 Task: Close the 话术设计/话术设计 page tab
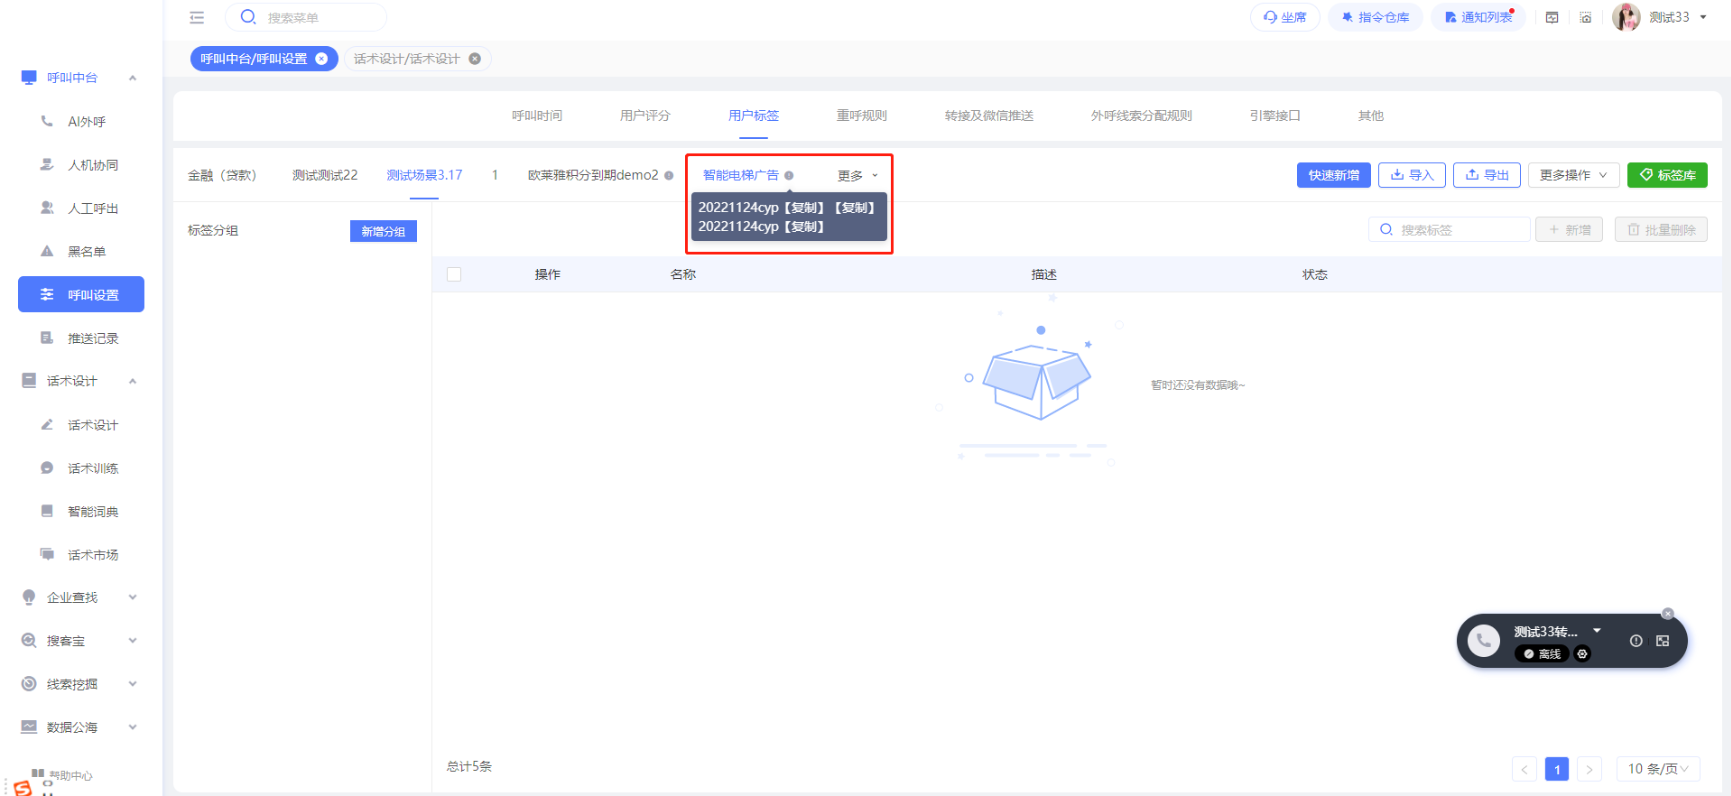pyautogui.click(x=475, y=59)
